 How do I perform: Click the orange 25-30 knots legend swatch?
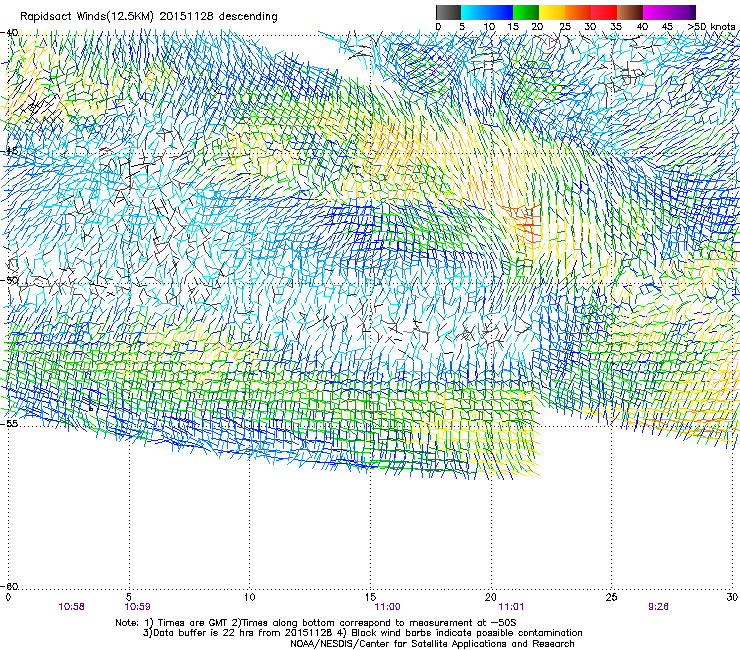[x=578, y=12]
